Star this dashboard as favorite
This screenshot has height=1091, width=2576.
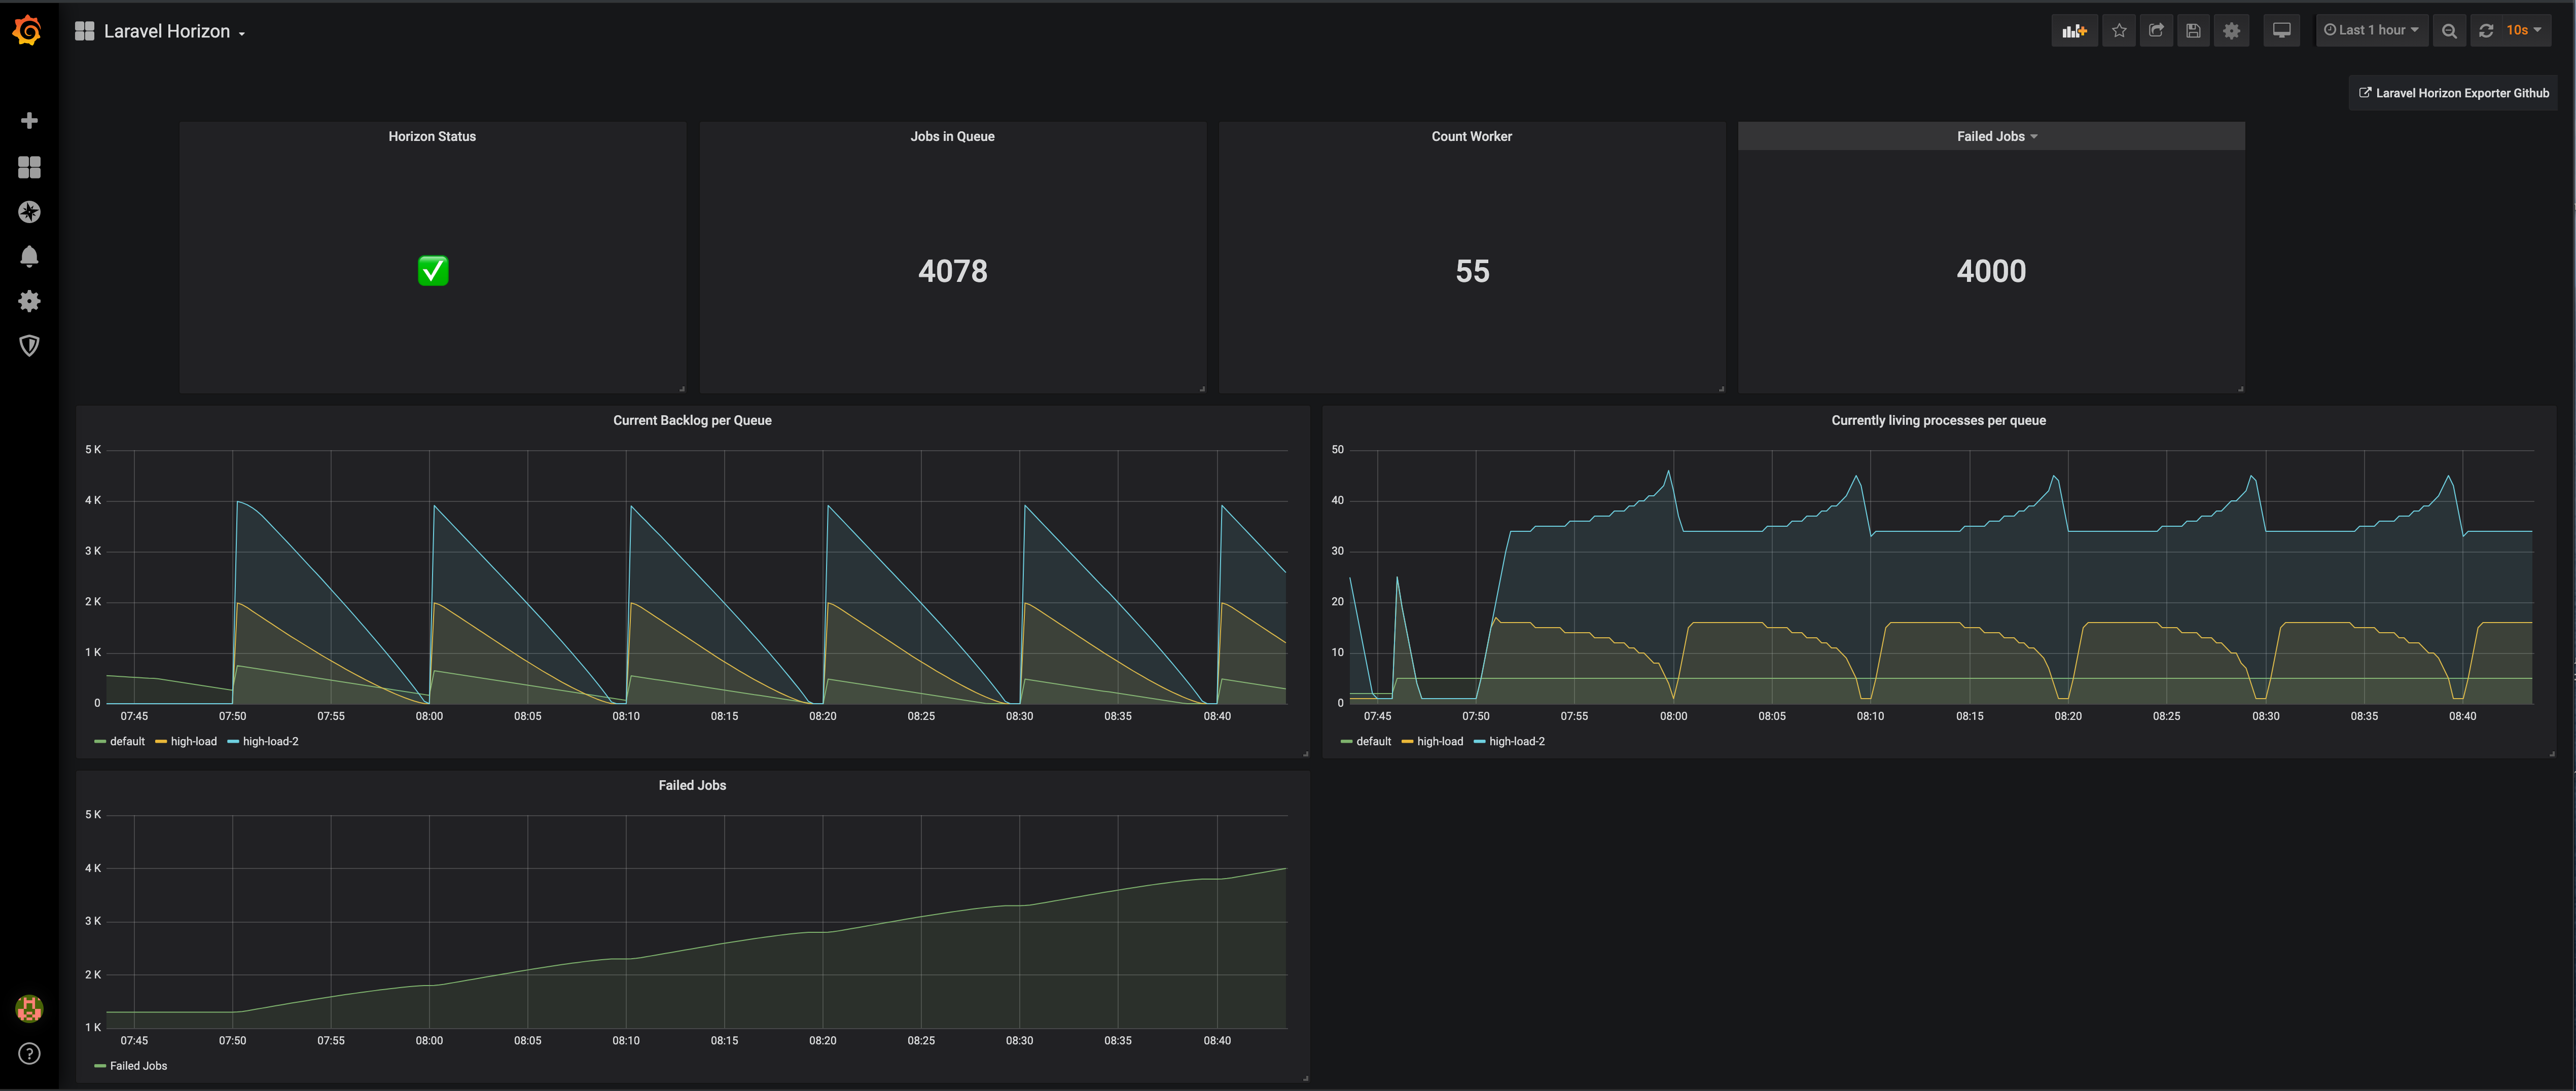point(2119,31)
